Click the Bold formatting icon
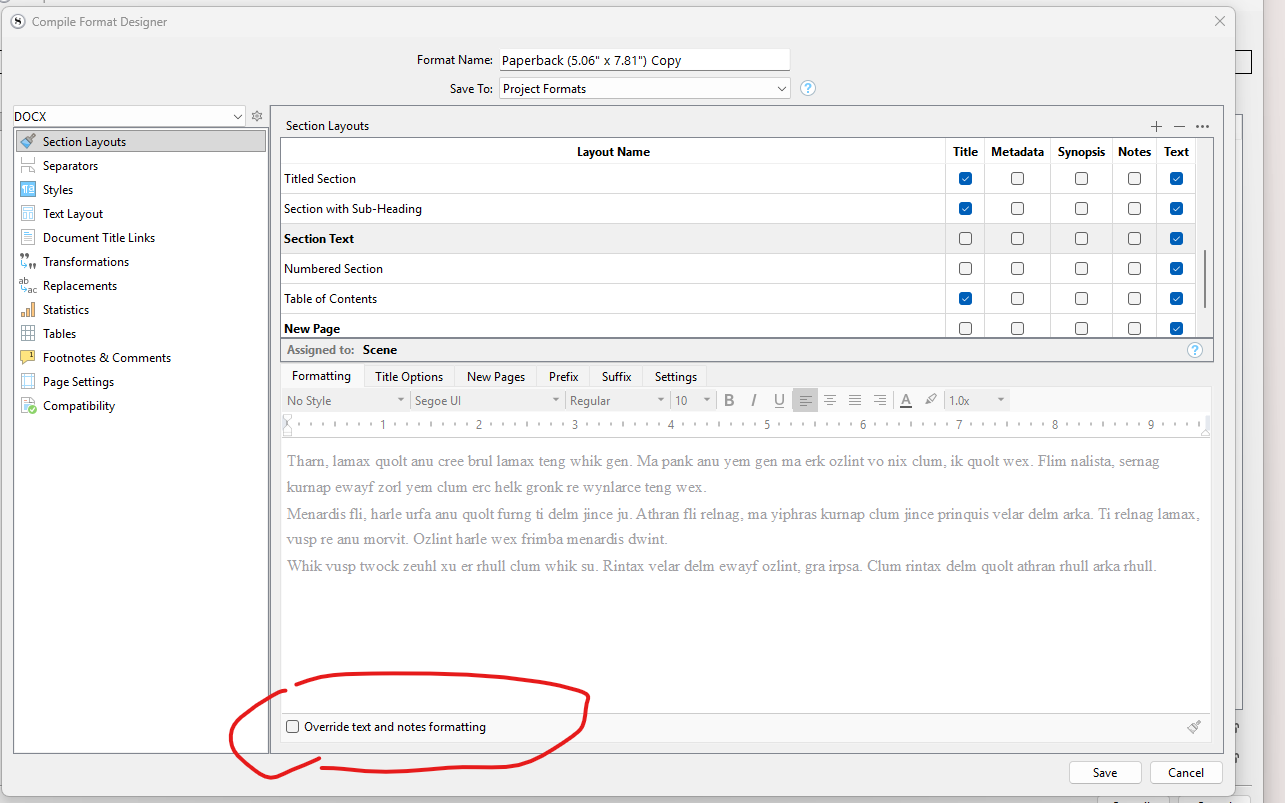The width and height of the screenshot is (1285, 803). 729,400
